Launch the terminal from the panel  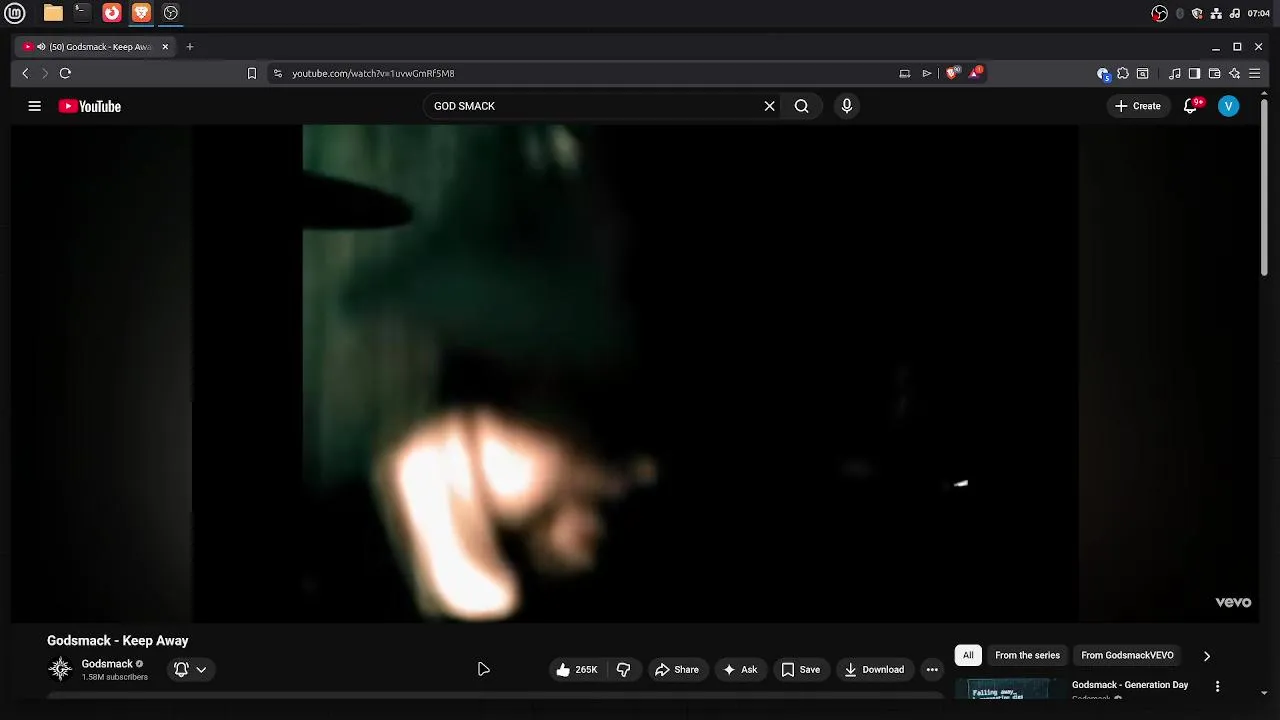coord(82,13)
